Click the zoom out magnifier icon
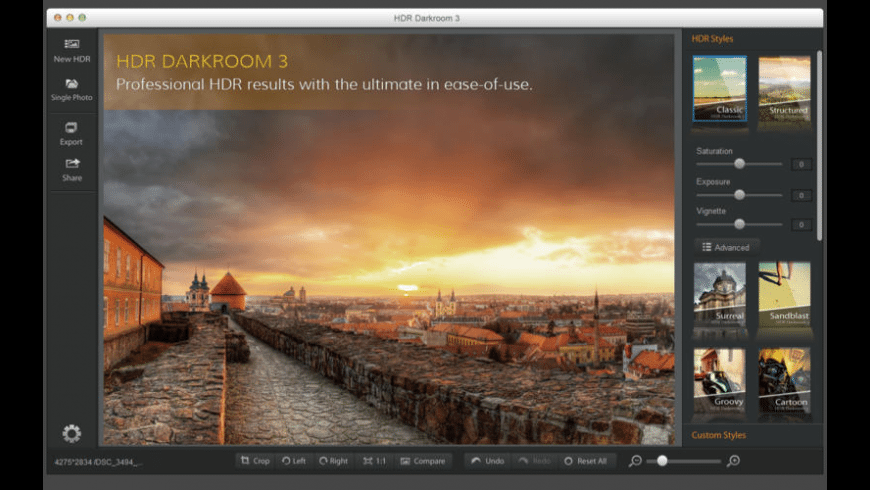870x490 pixels. 635,461
